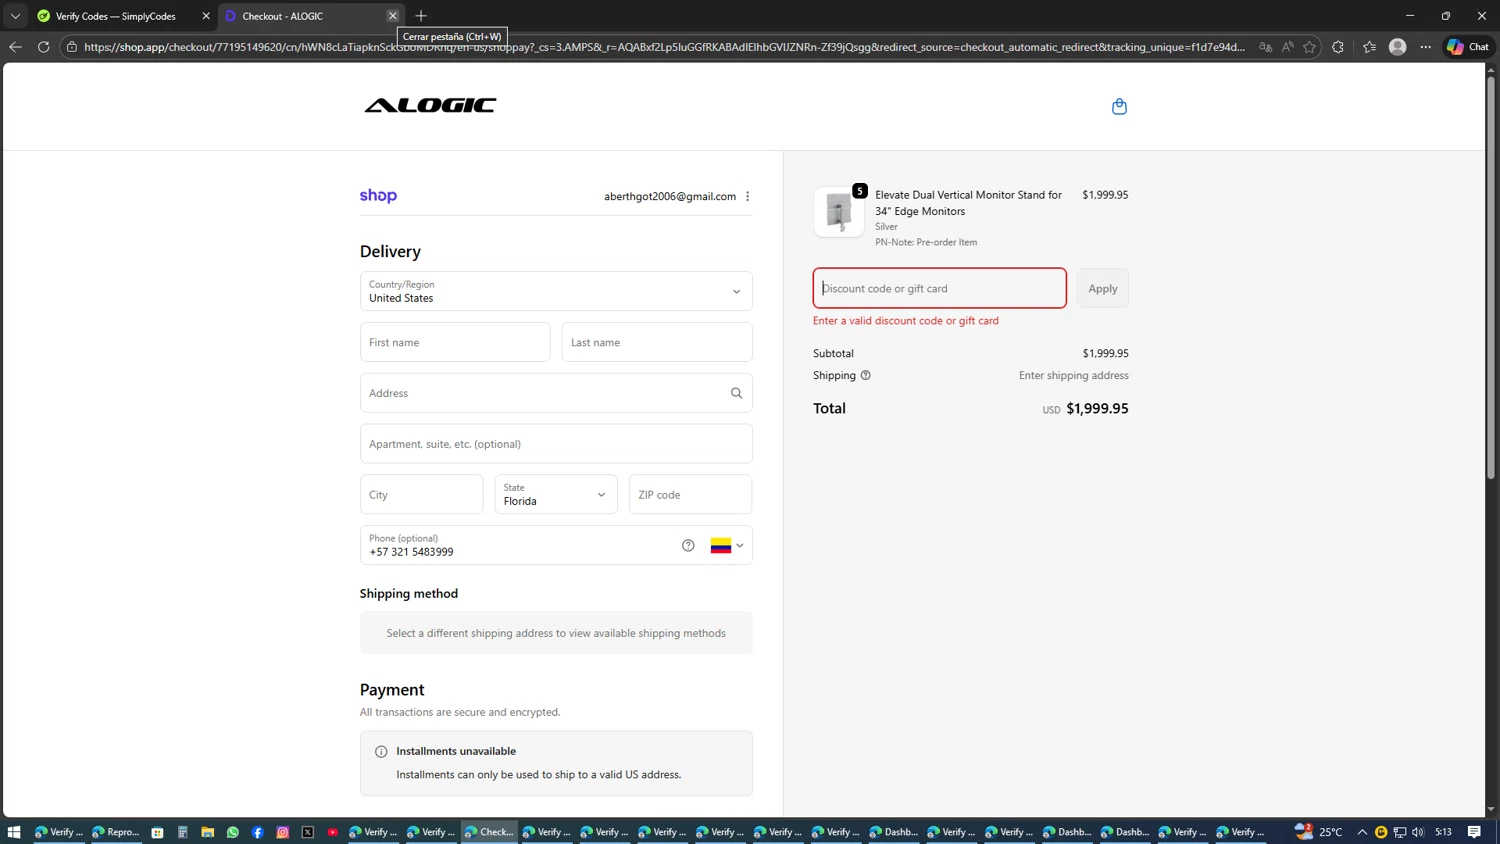
Task: Click the 5:13 clock in taskbar
Action: 1443,832
